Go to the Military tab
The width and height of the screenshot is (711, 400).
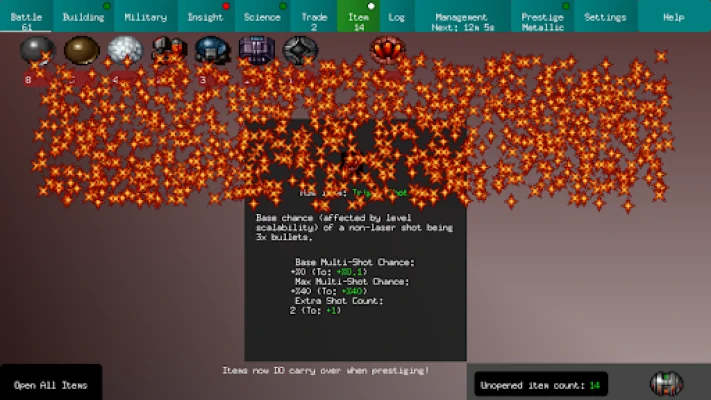(146, 16)
